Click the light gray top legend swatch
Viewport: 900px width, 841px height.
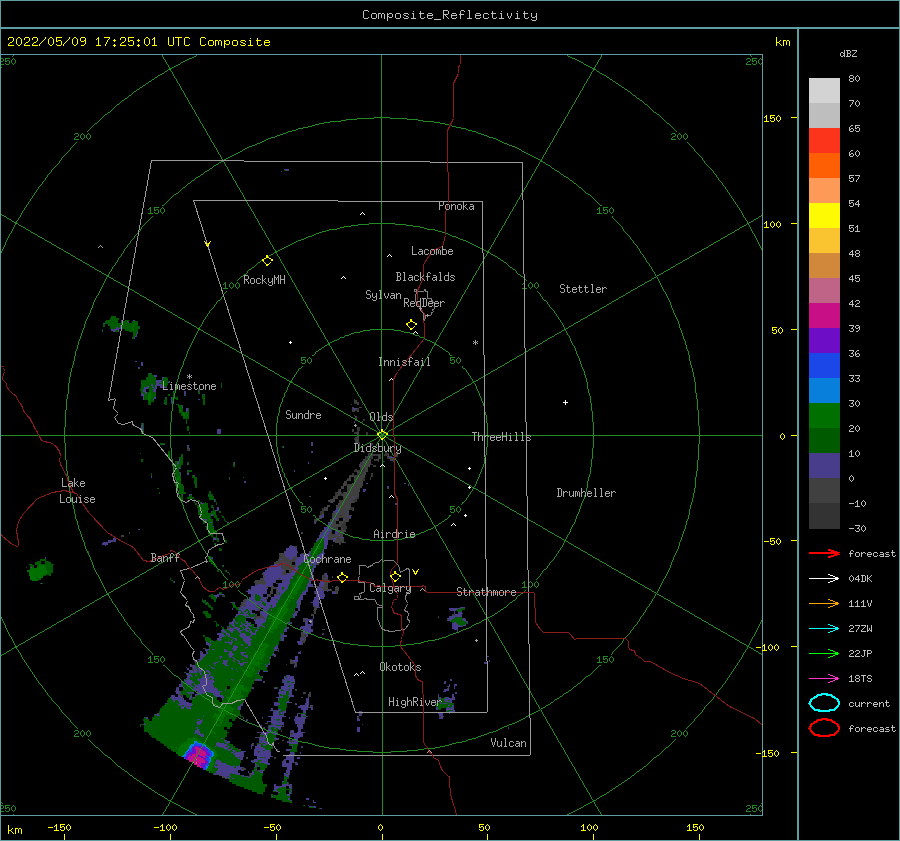824,91
